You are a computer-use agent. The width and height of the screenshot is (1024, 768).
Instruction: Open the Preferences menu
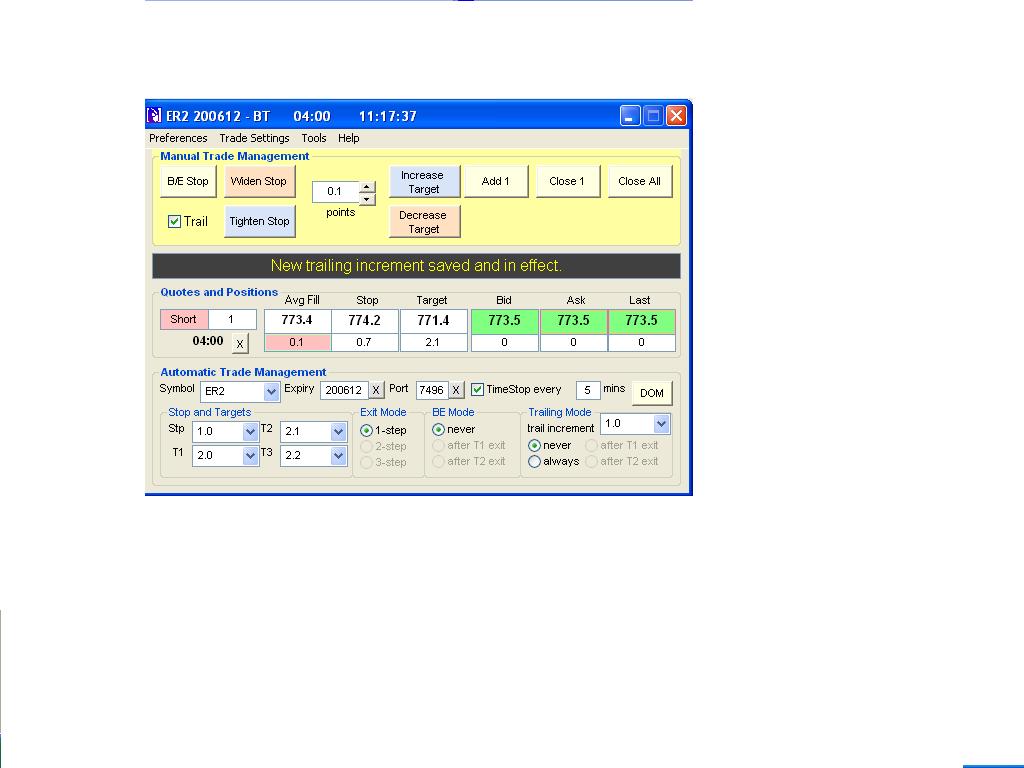click(x=178, y=138)
